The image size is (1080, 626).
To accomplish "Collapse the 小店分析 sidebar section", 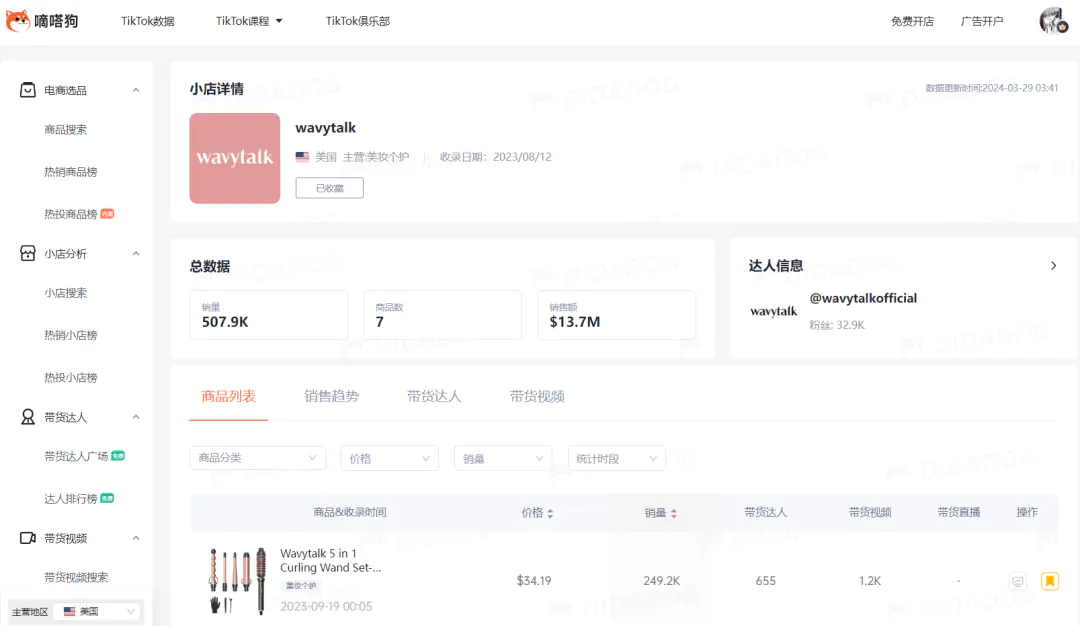I will [136, 254].
